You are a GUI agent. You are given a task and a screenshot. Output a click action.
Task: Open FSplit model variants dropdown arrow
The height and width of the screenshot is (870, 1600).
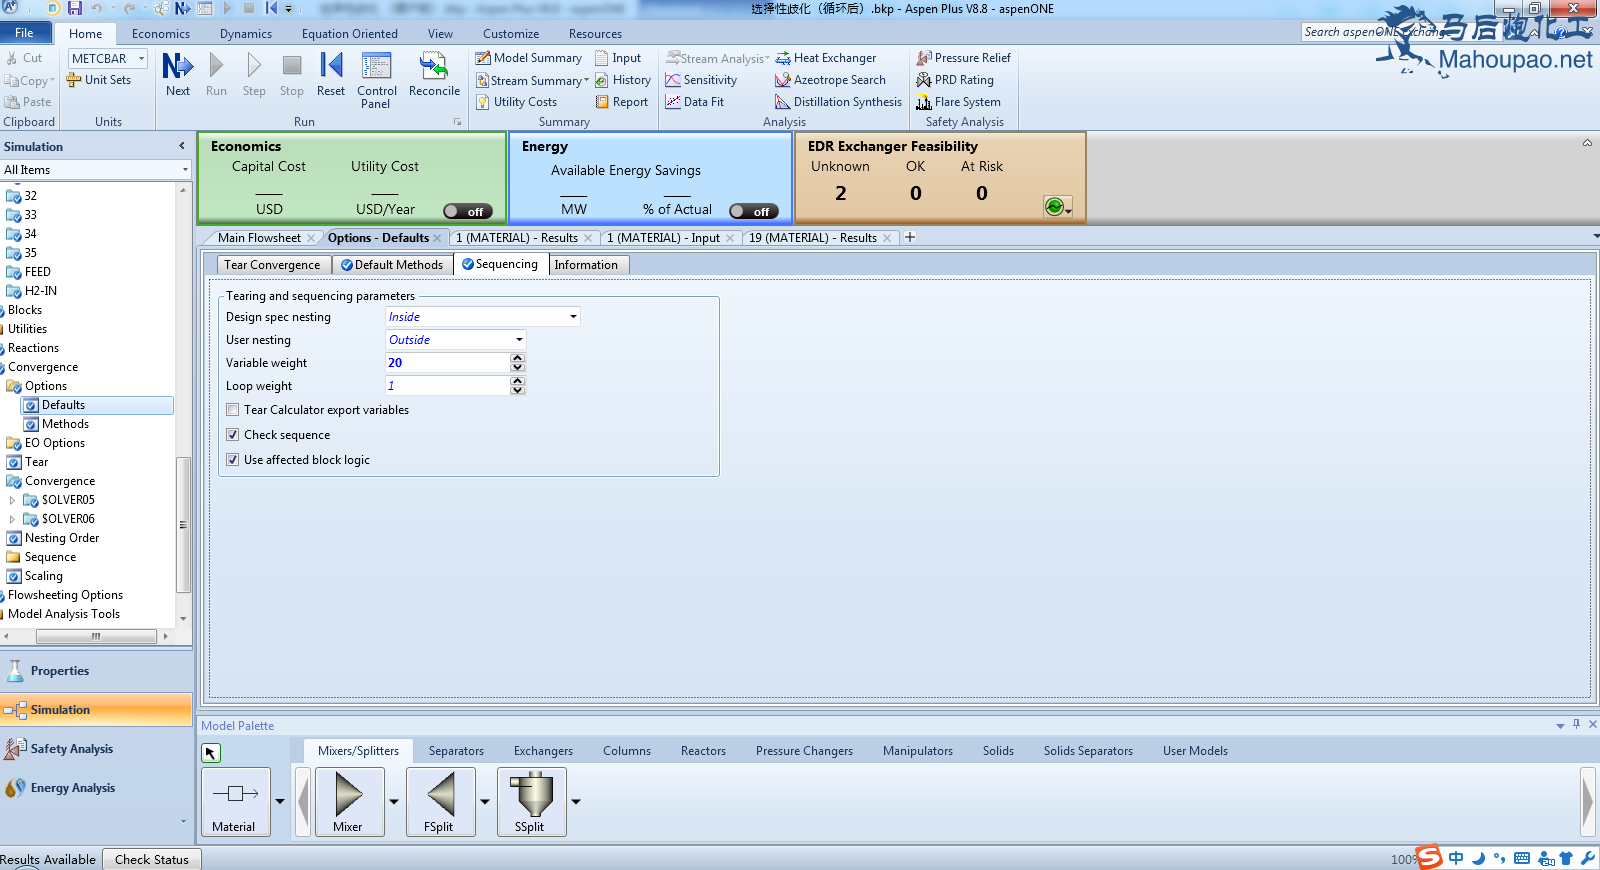(x=485, y=802)
